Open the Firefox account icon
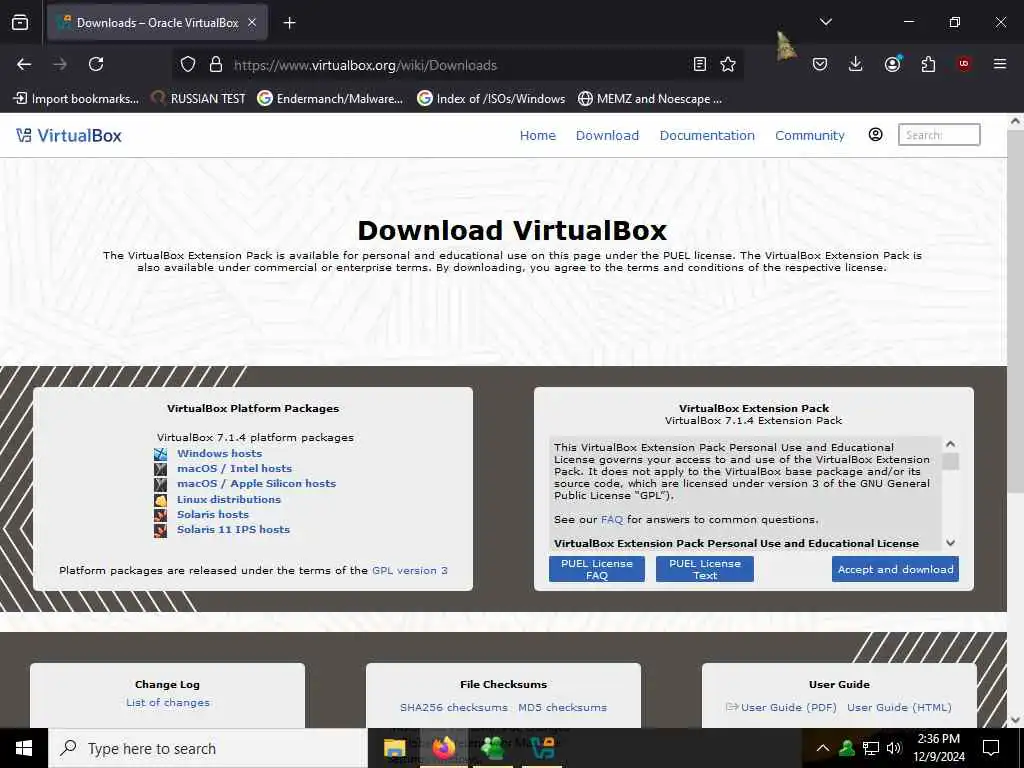This screenshot has width=1024, height=768. click(892, 64)
